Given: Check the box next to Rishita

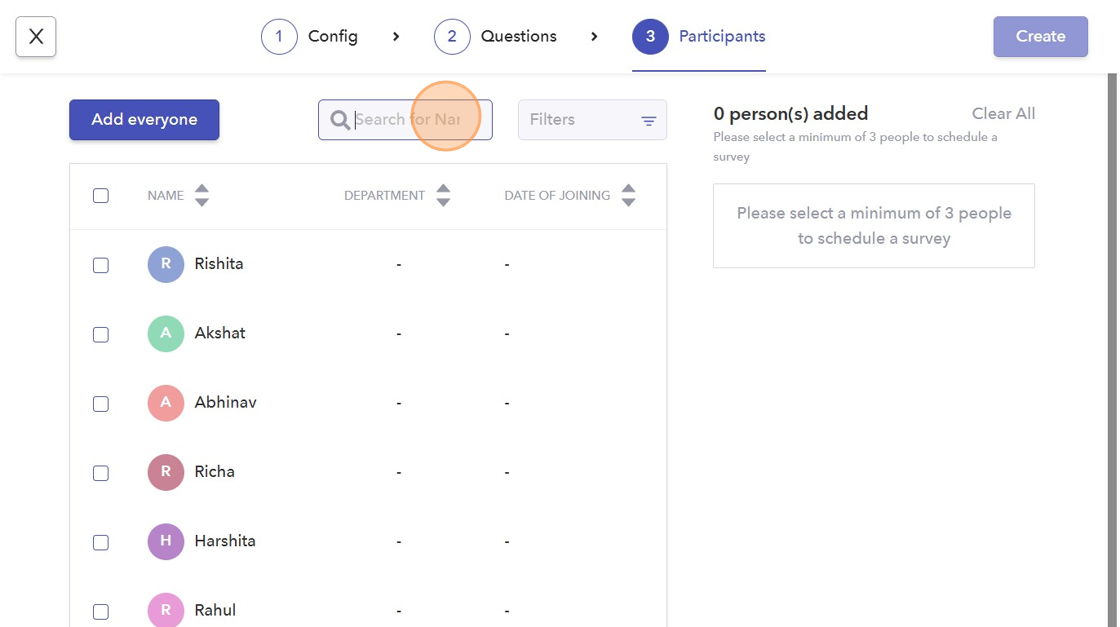Looking at the screenshot, I should point(101,265).
